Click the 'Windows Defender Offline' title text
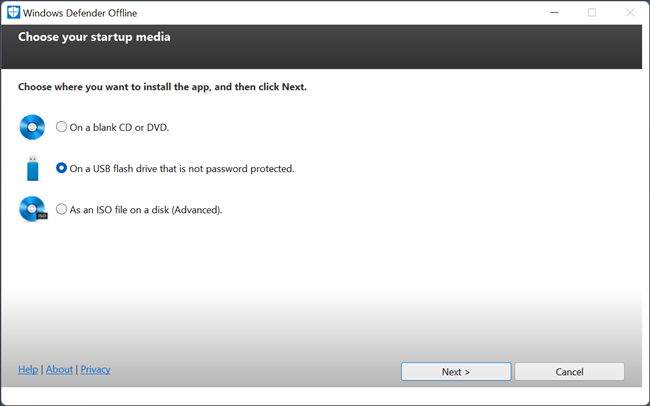This screenshot has width=650, height=406. 80,13
